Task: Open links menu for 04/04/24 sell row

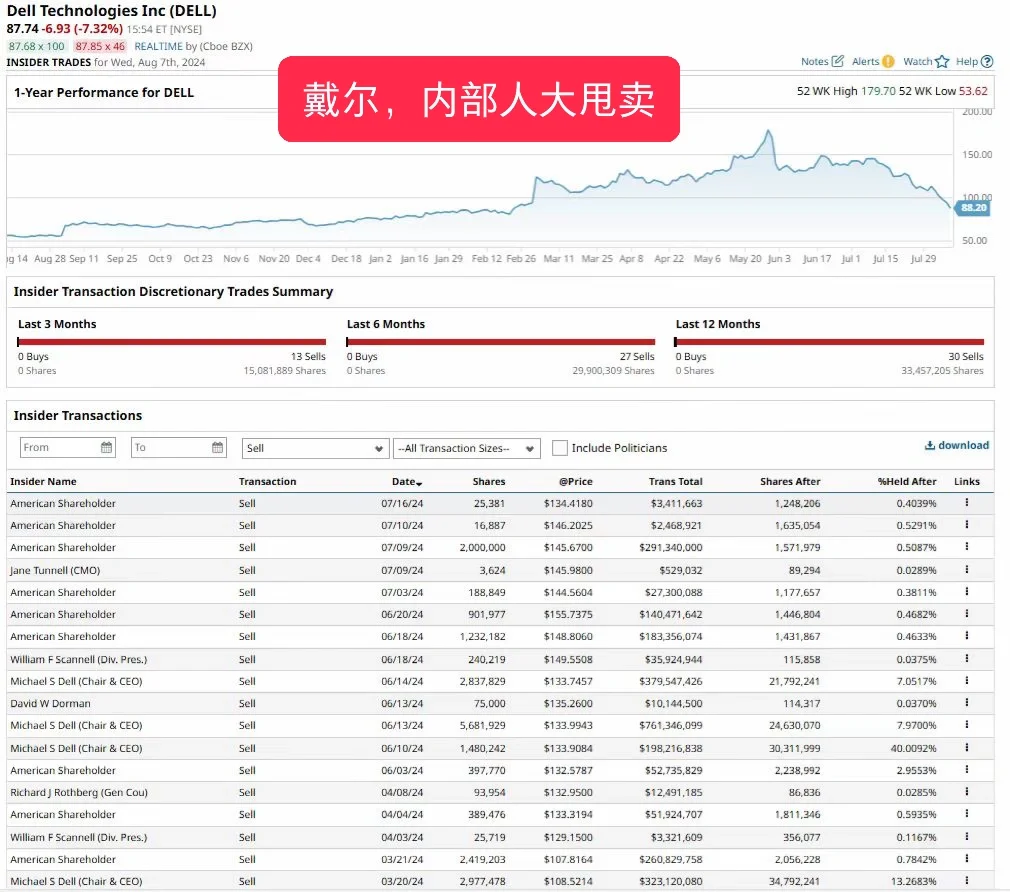Action: pyautogui.click(x=967, y=814)
